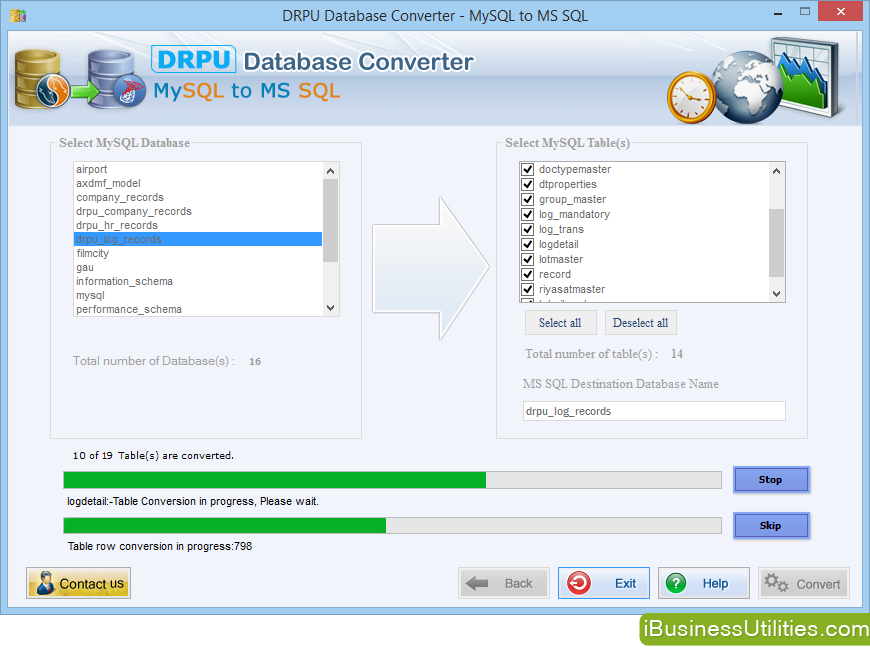
Task: Click the logdetail conversion status message
Action: click(193, 501)
